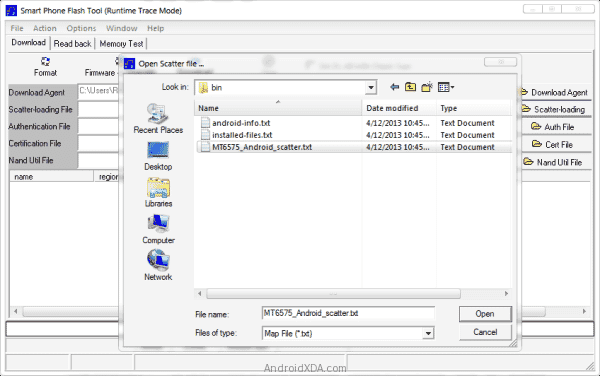Sort files by the Type column header
Image resolution: width=600 pixels, height=376 pixels.
point(473,108)
